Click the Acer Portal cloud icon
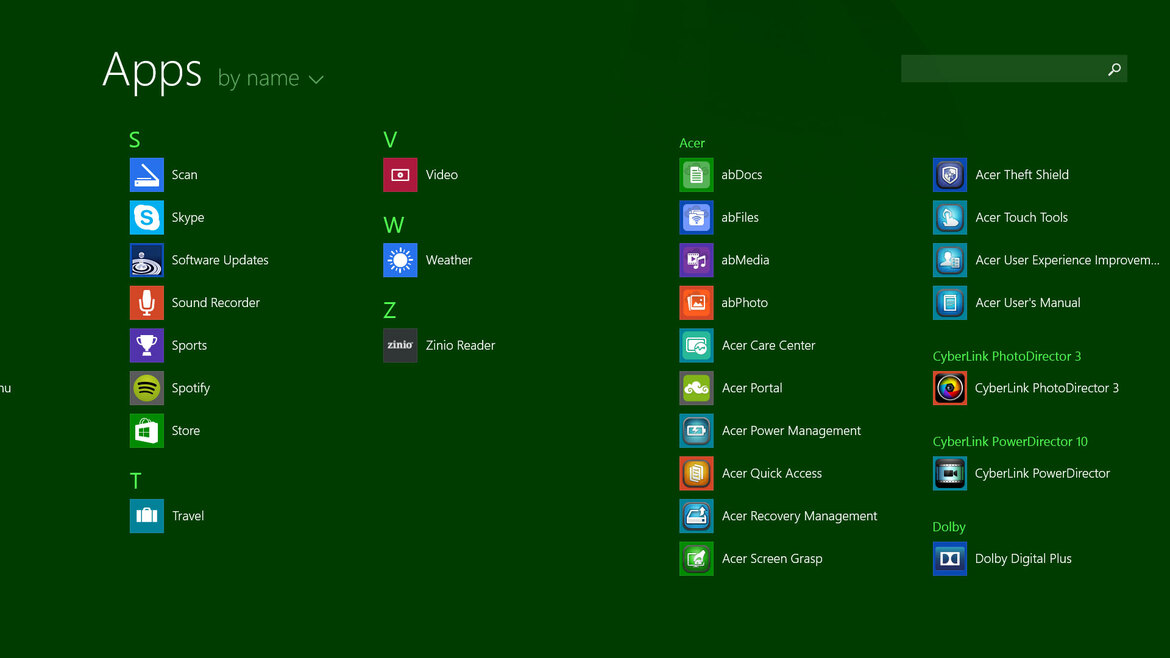This screenshot has width=1170, height=658. [x=696, y=388]
